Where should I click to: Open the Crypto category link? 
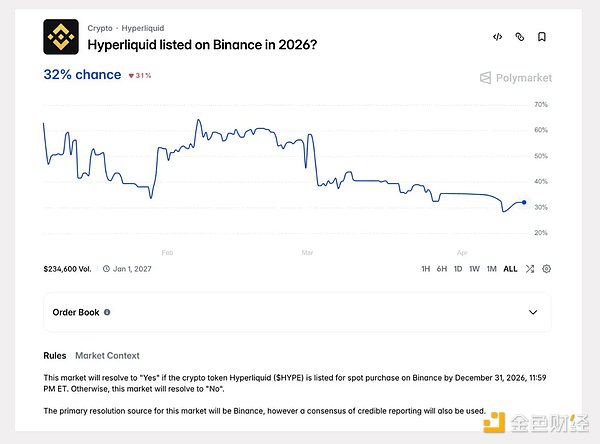pyautogui.click(x=100, y=29)
